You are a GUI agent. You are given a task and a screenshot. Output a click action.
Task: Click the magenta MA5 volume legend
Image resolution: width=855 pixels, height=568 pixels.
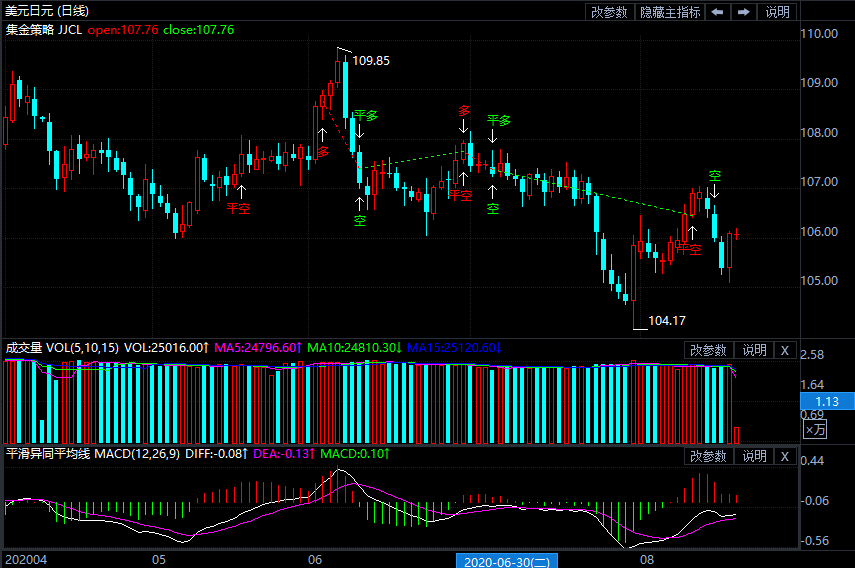coord(258,348)
